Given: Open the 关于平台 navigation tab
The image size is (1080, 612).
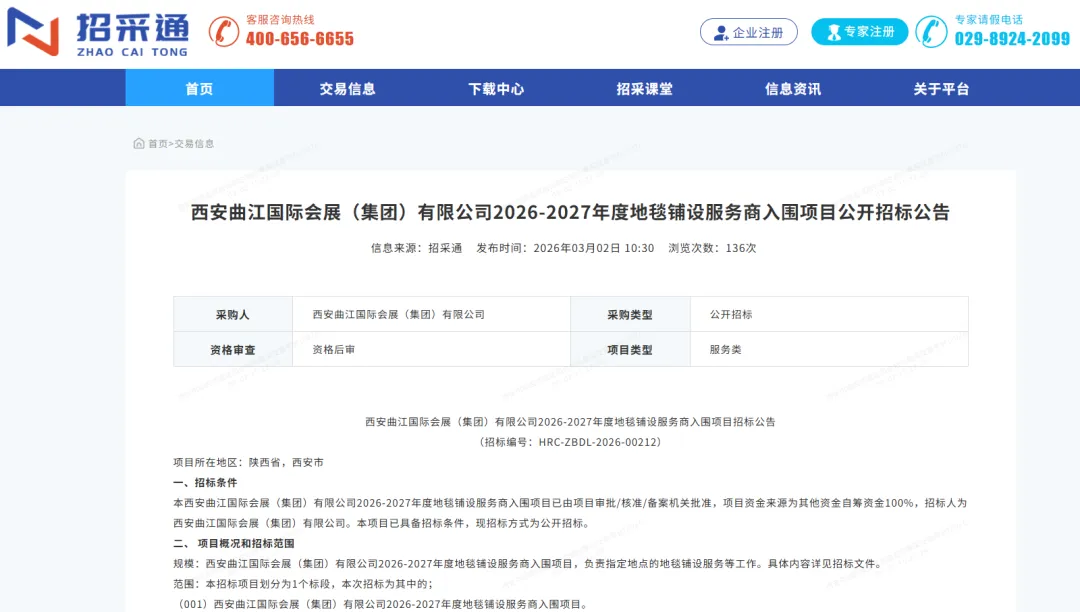Looking at the screenshot, I should [x=942, y=88].
